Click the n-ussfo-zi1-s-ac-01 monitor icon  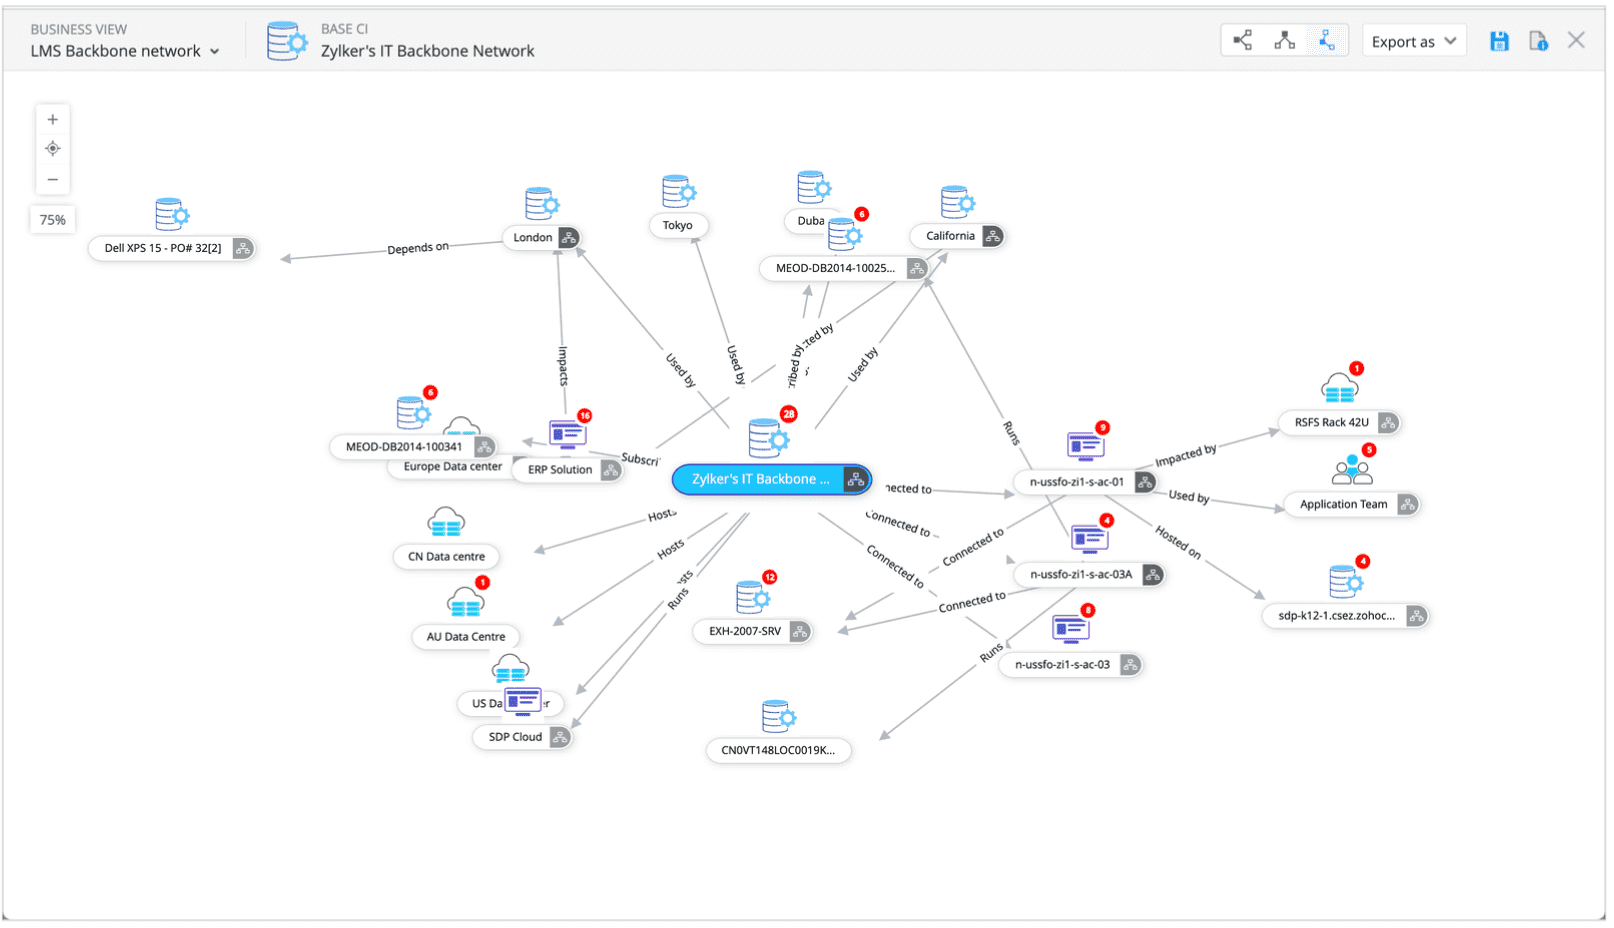point(1084,446)
